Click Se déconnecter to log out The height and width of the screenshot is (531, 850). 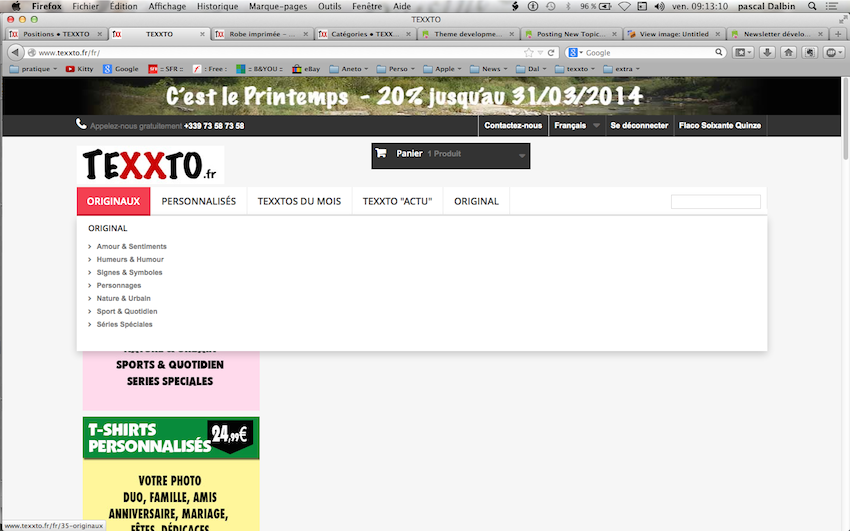639,125
